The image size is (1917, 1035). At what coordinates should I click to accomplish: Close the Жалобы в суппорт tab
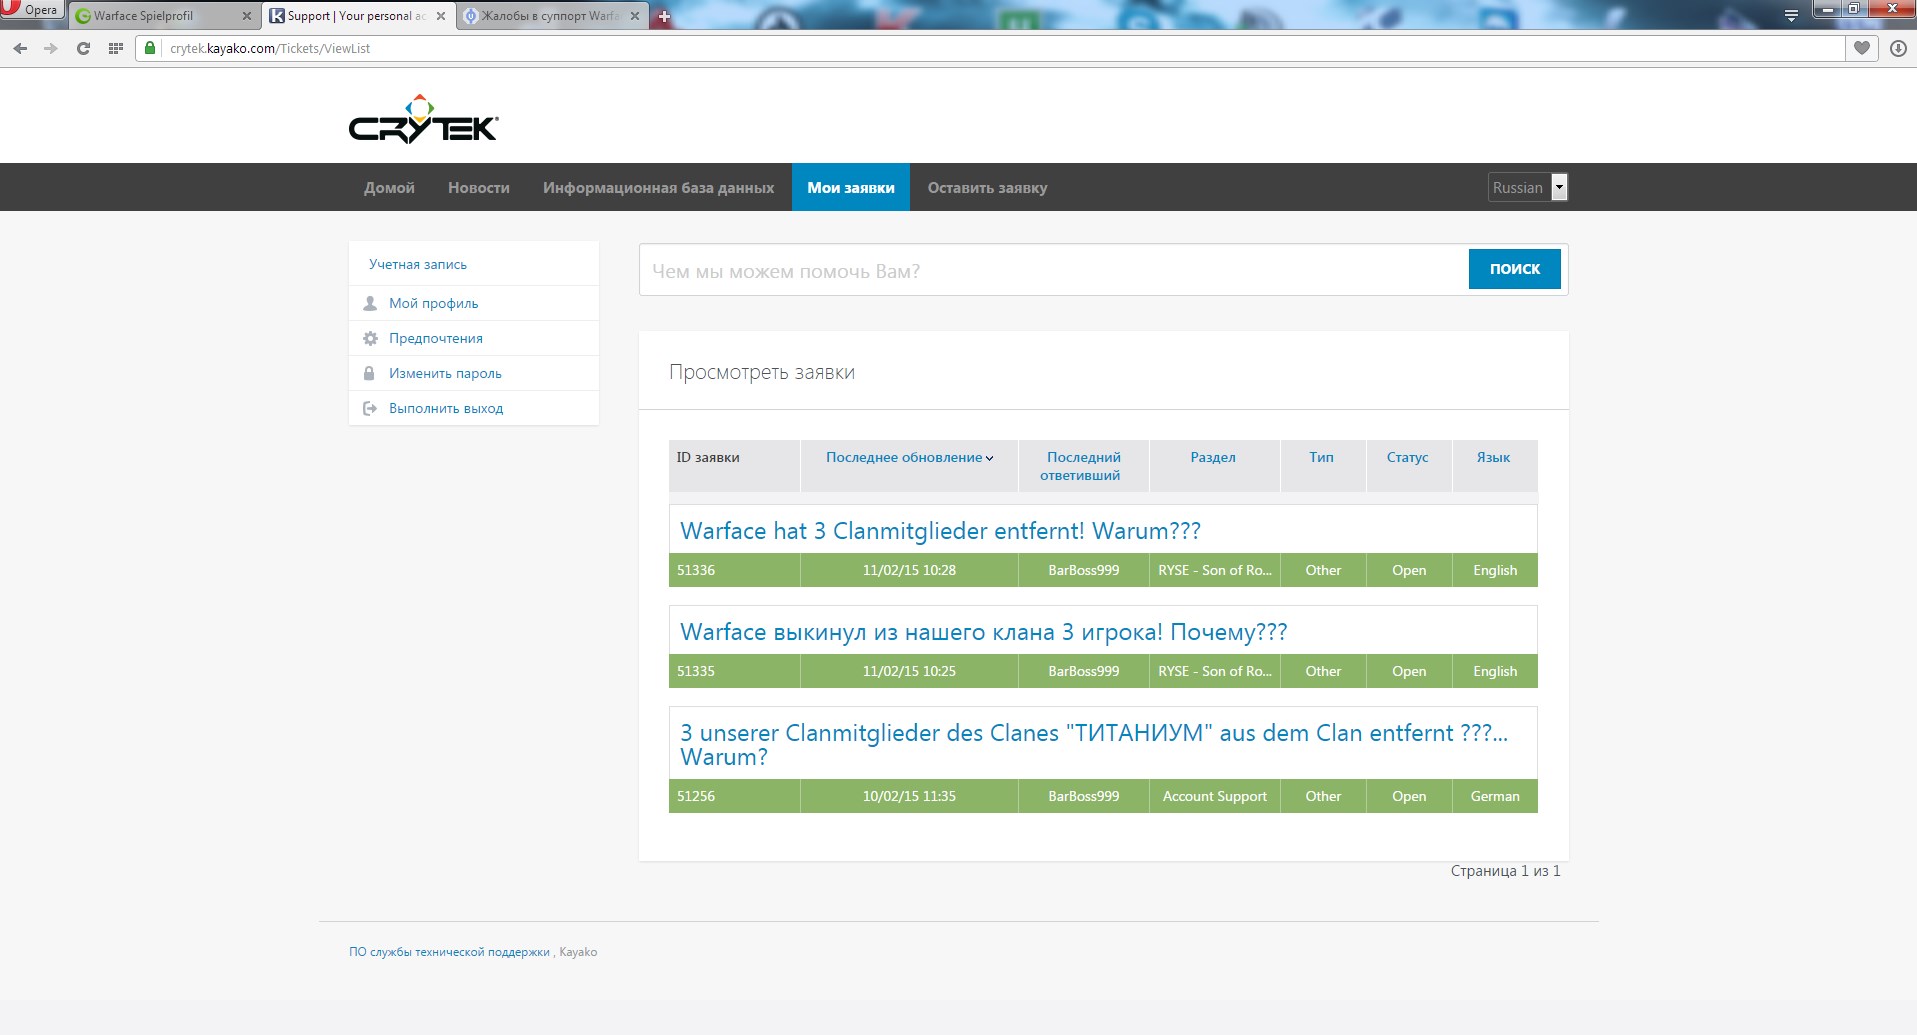point(635,16)
